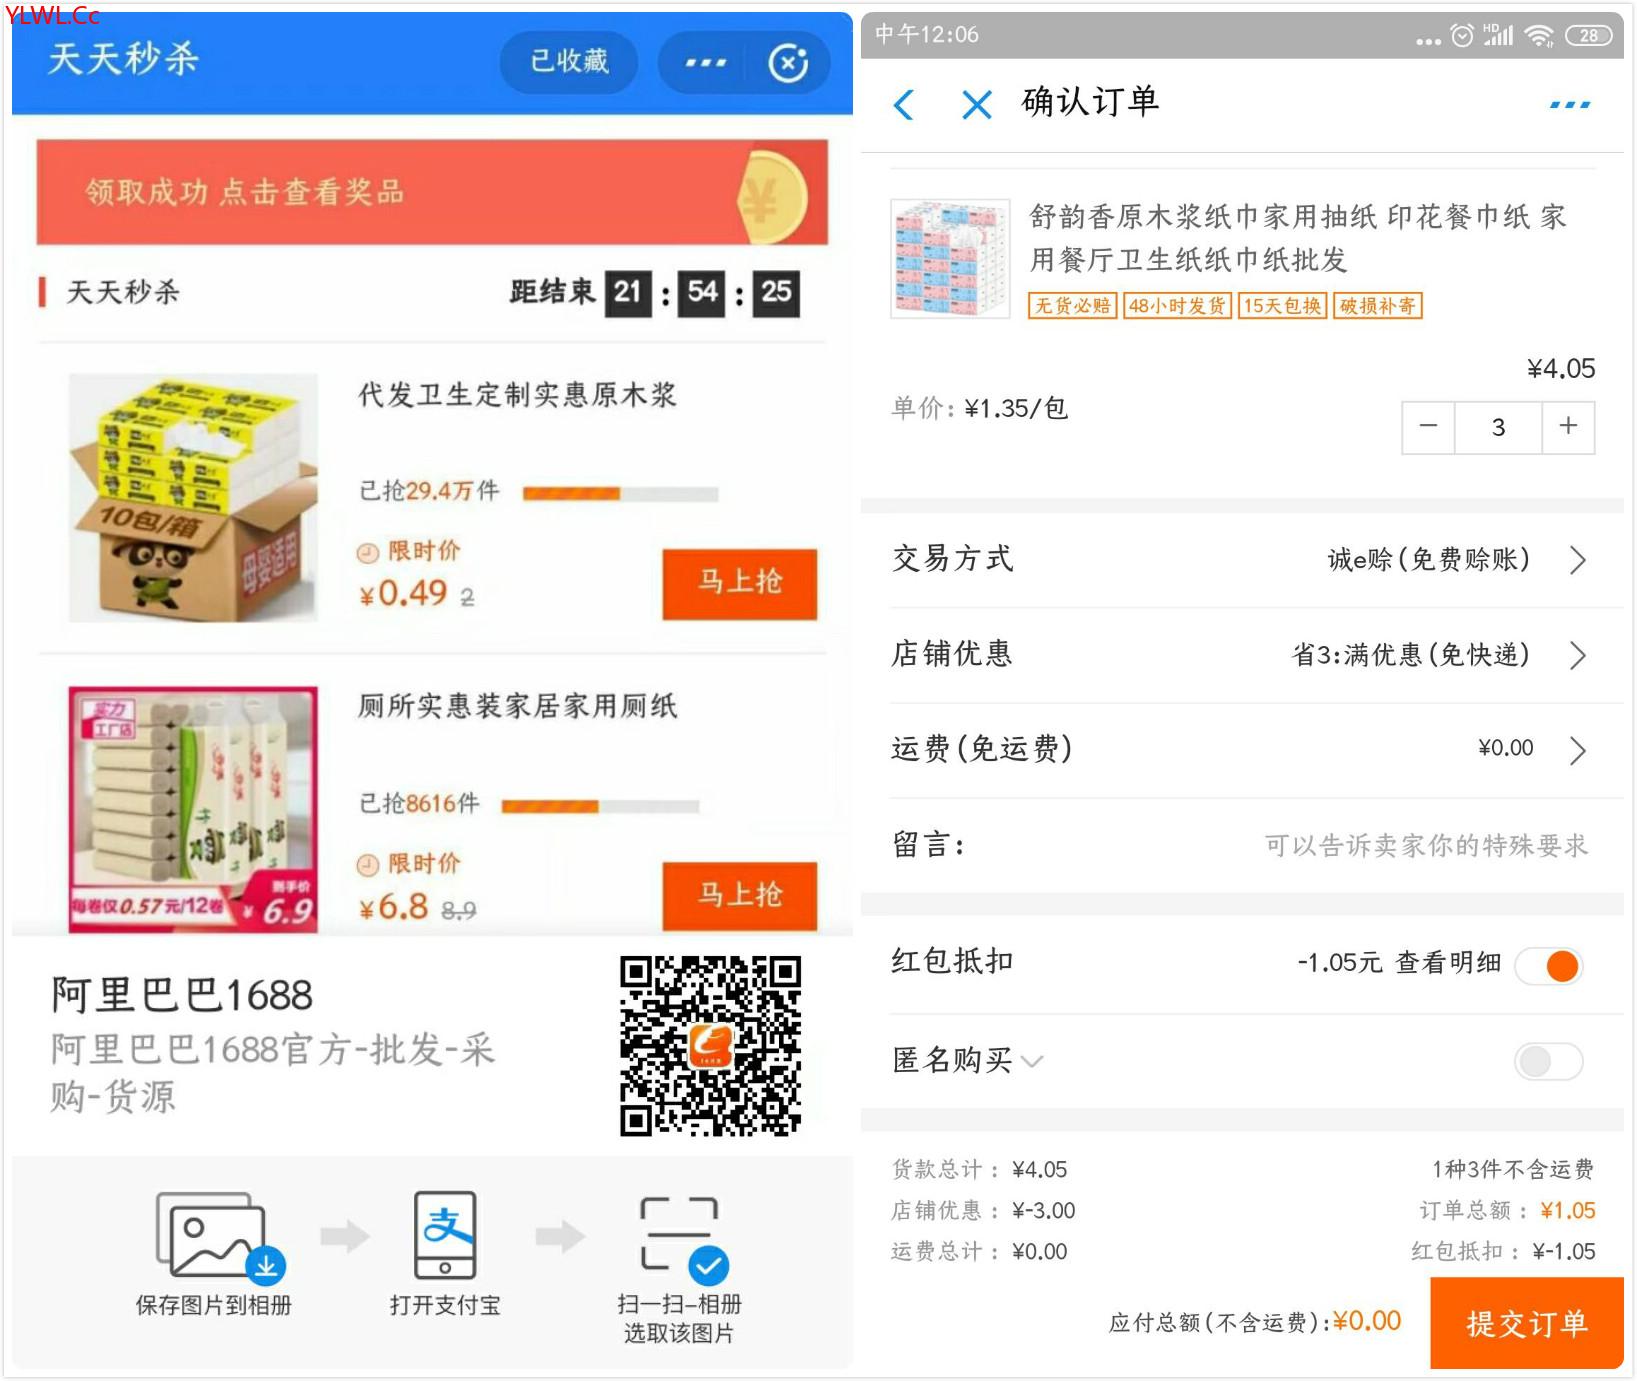Open the three-dot menu in mini program header
Screen dimensions: 1637x1381
click(x=706, y=62)
